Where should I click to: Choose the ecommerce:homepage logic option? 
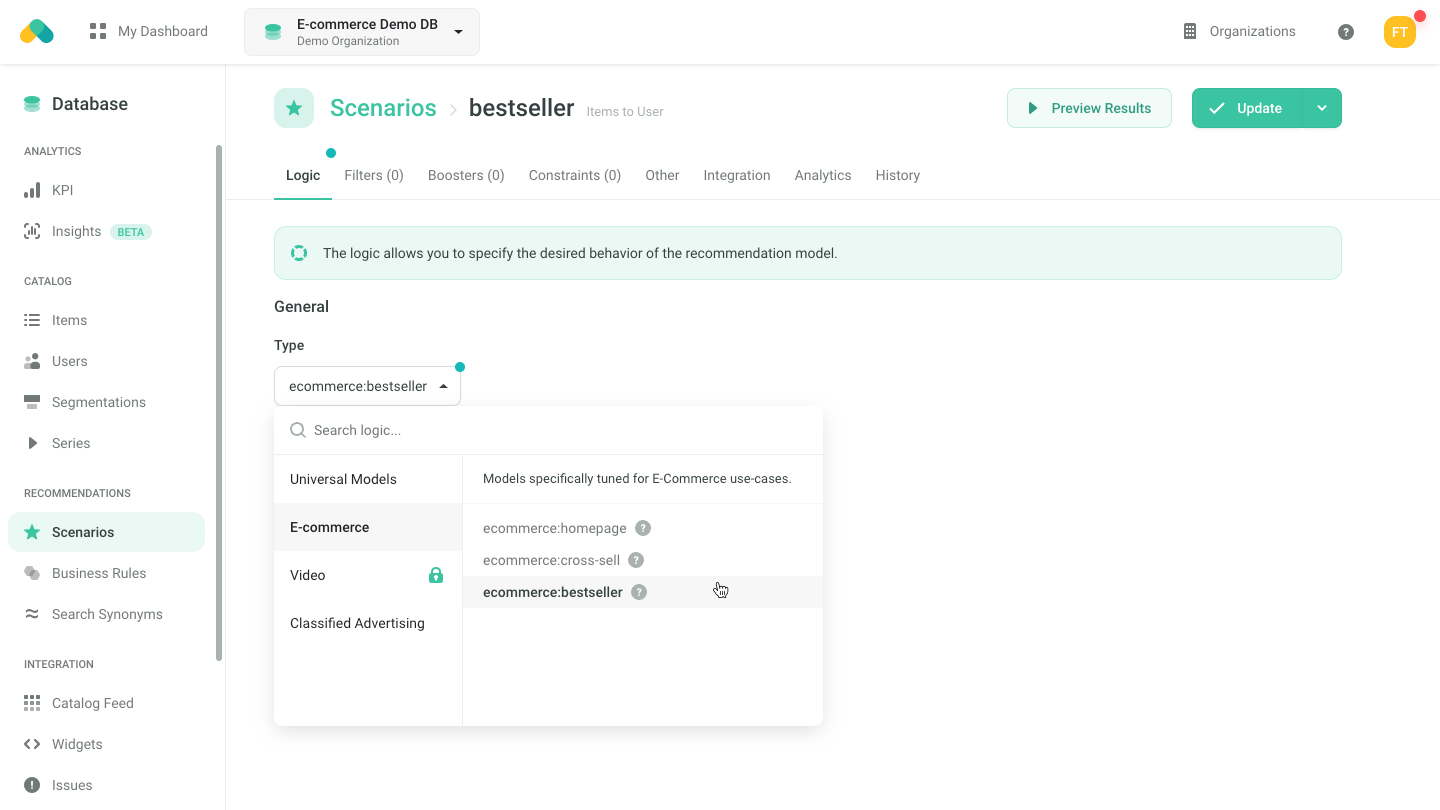click(555, 528)
